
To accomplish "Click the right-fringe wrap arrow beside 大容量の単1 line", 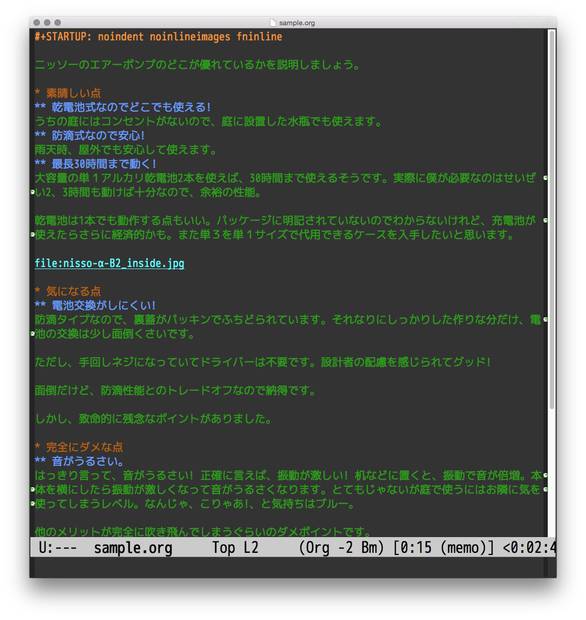I will (x=545, y=178).
